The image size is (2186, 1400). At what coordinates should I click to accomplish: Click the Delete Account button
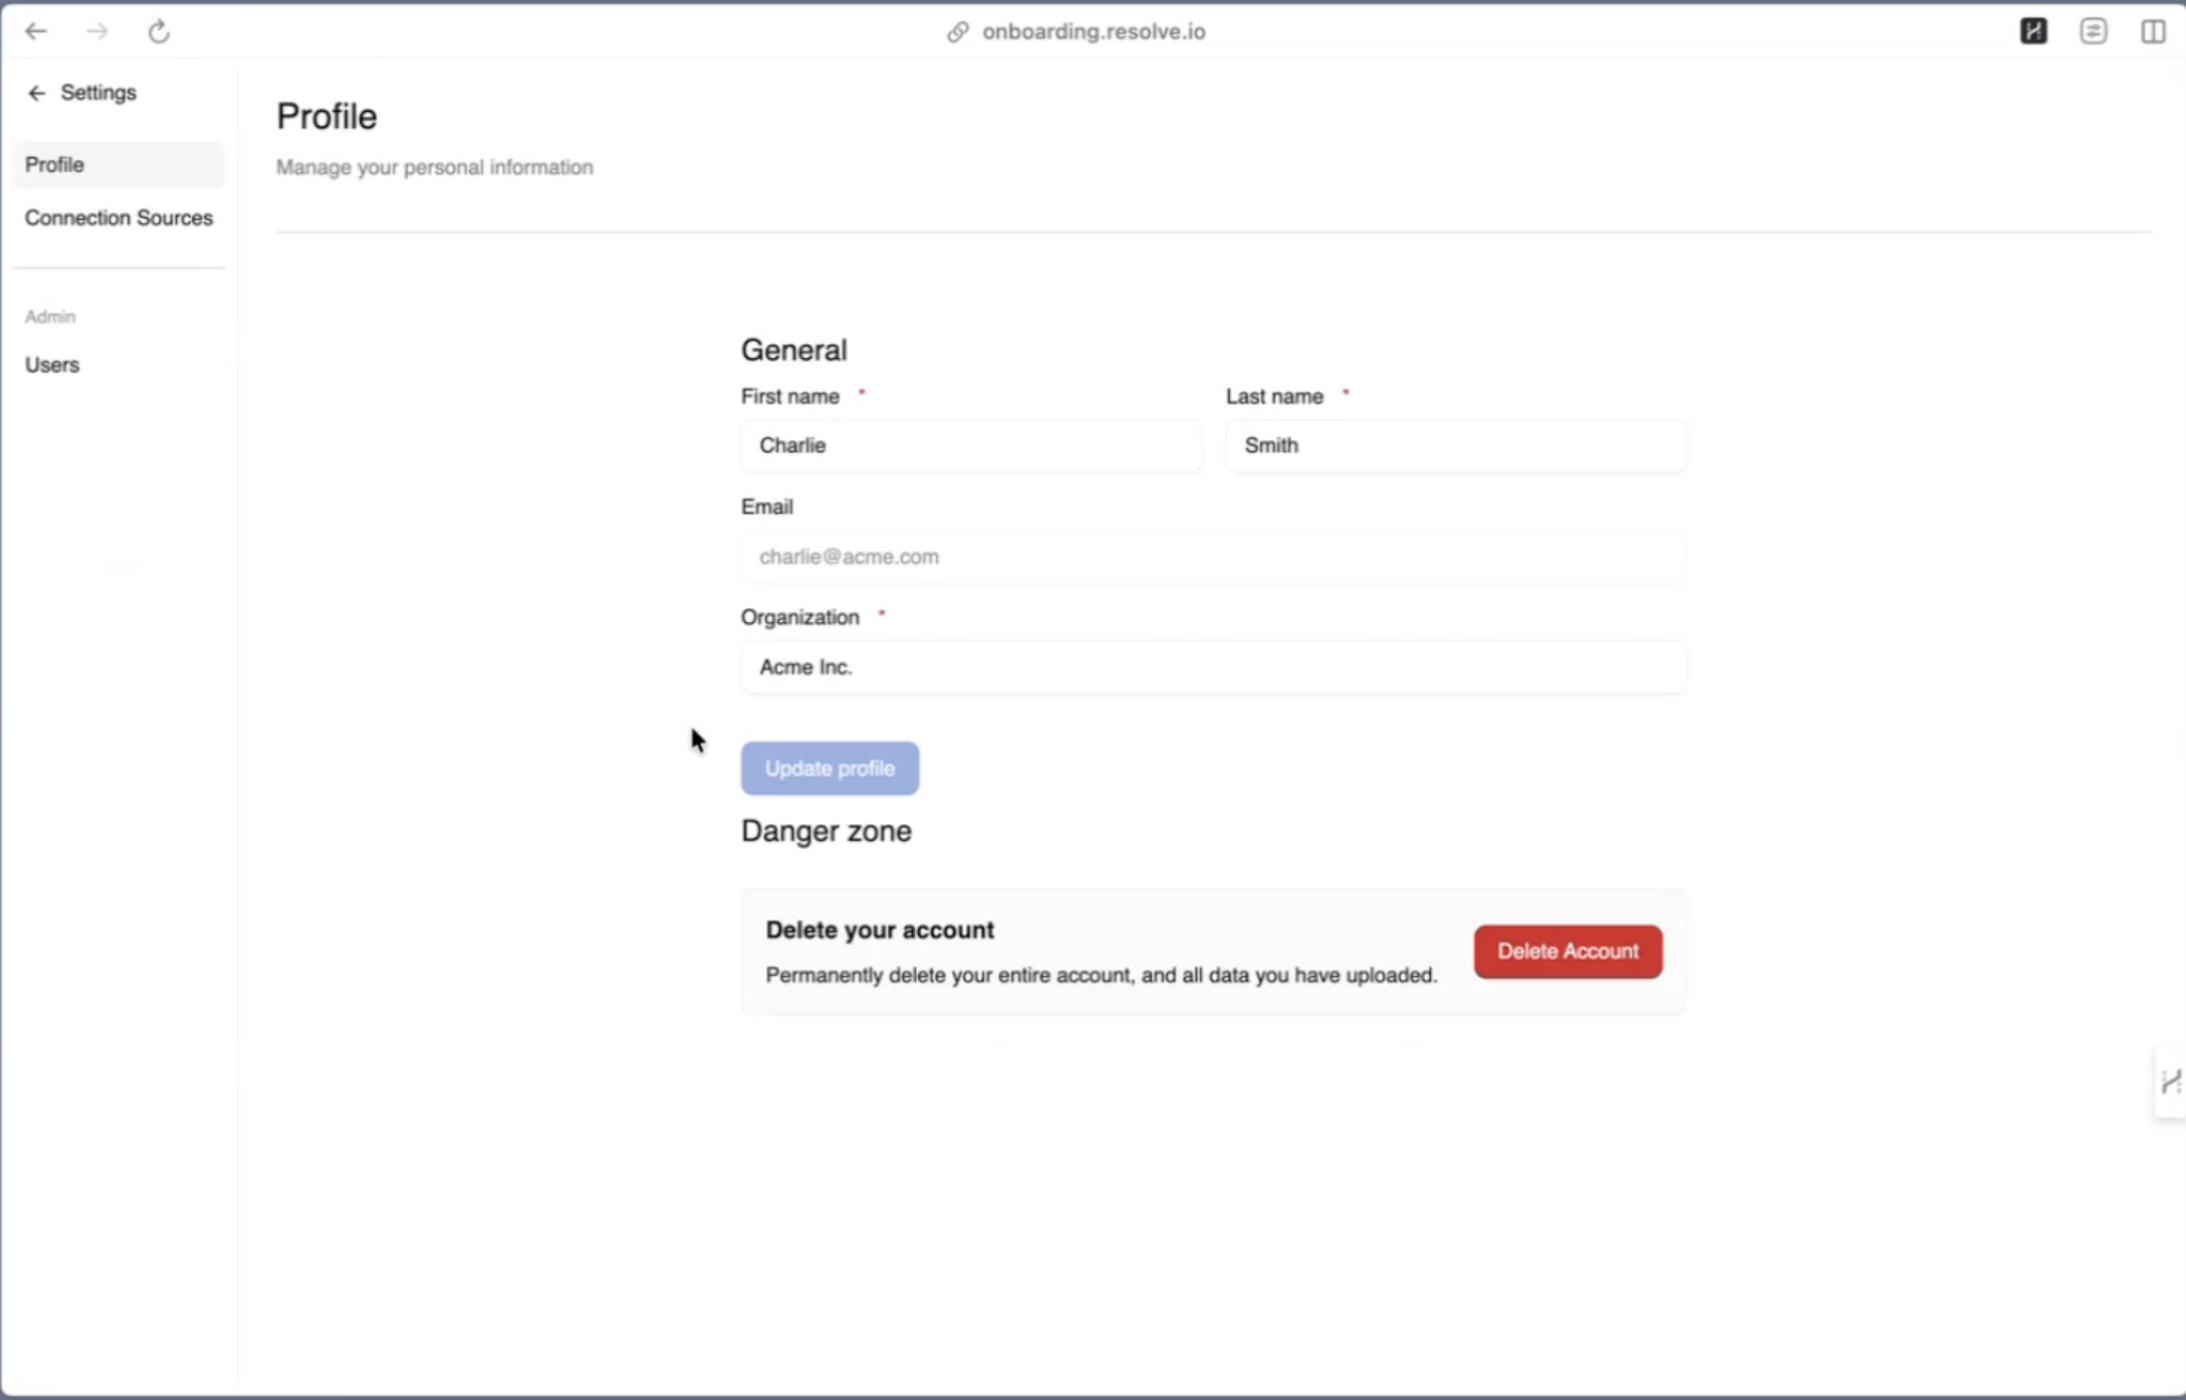(1567, 951)
